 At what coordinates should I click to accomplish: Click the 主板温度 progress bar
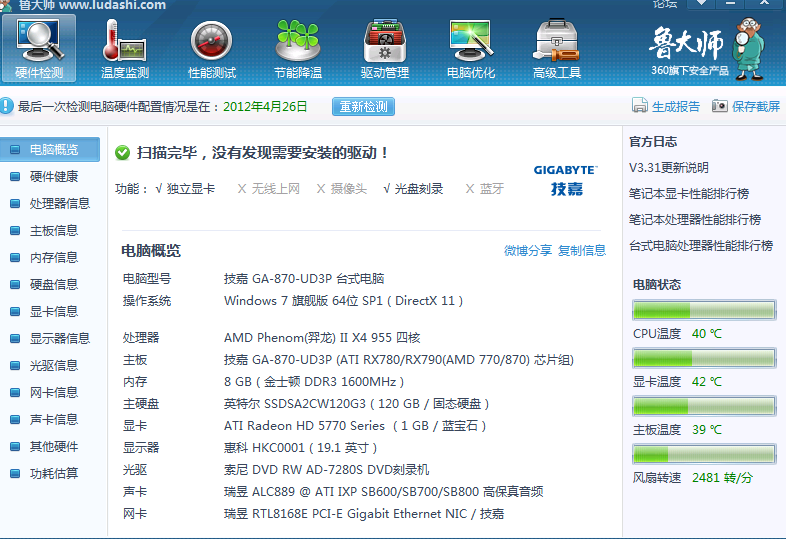(x=704, y=406)
